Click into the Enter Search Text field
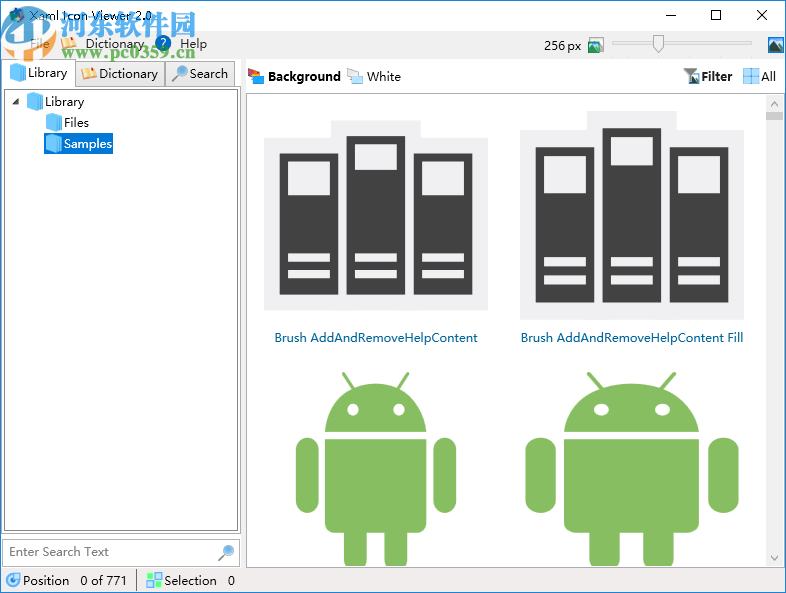The height and width of the screenshot is (593, 786). [111, 552]
